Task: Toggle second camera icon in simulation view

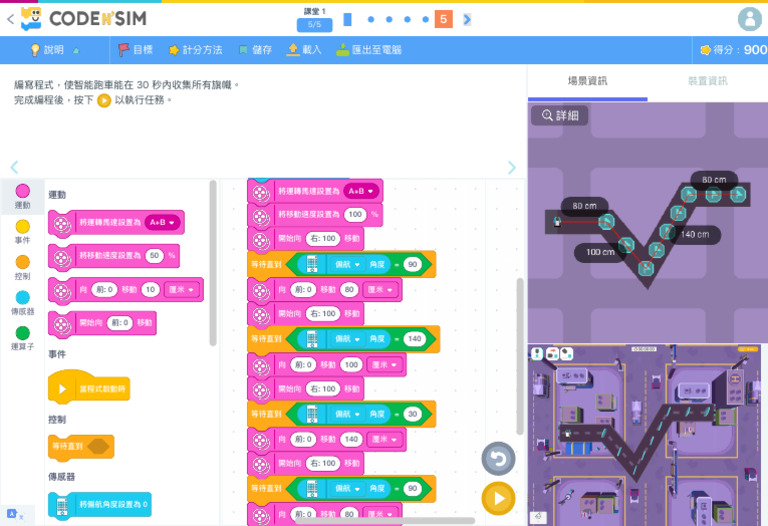Action: click(x=552, y=353)
